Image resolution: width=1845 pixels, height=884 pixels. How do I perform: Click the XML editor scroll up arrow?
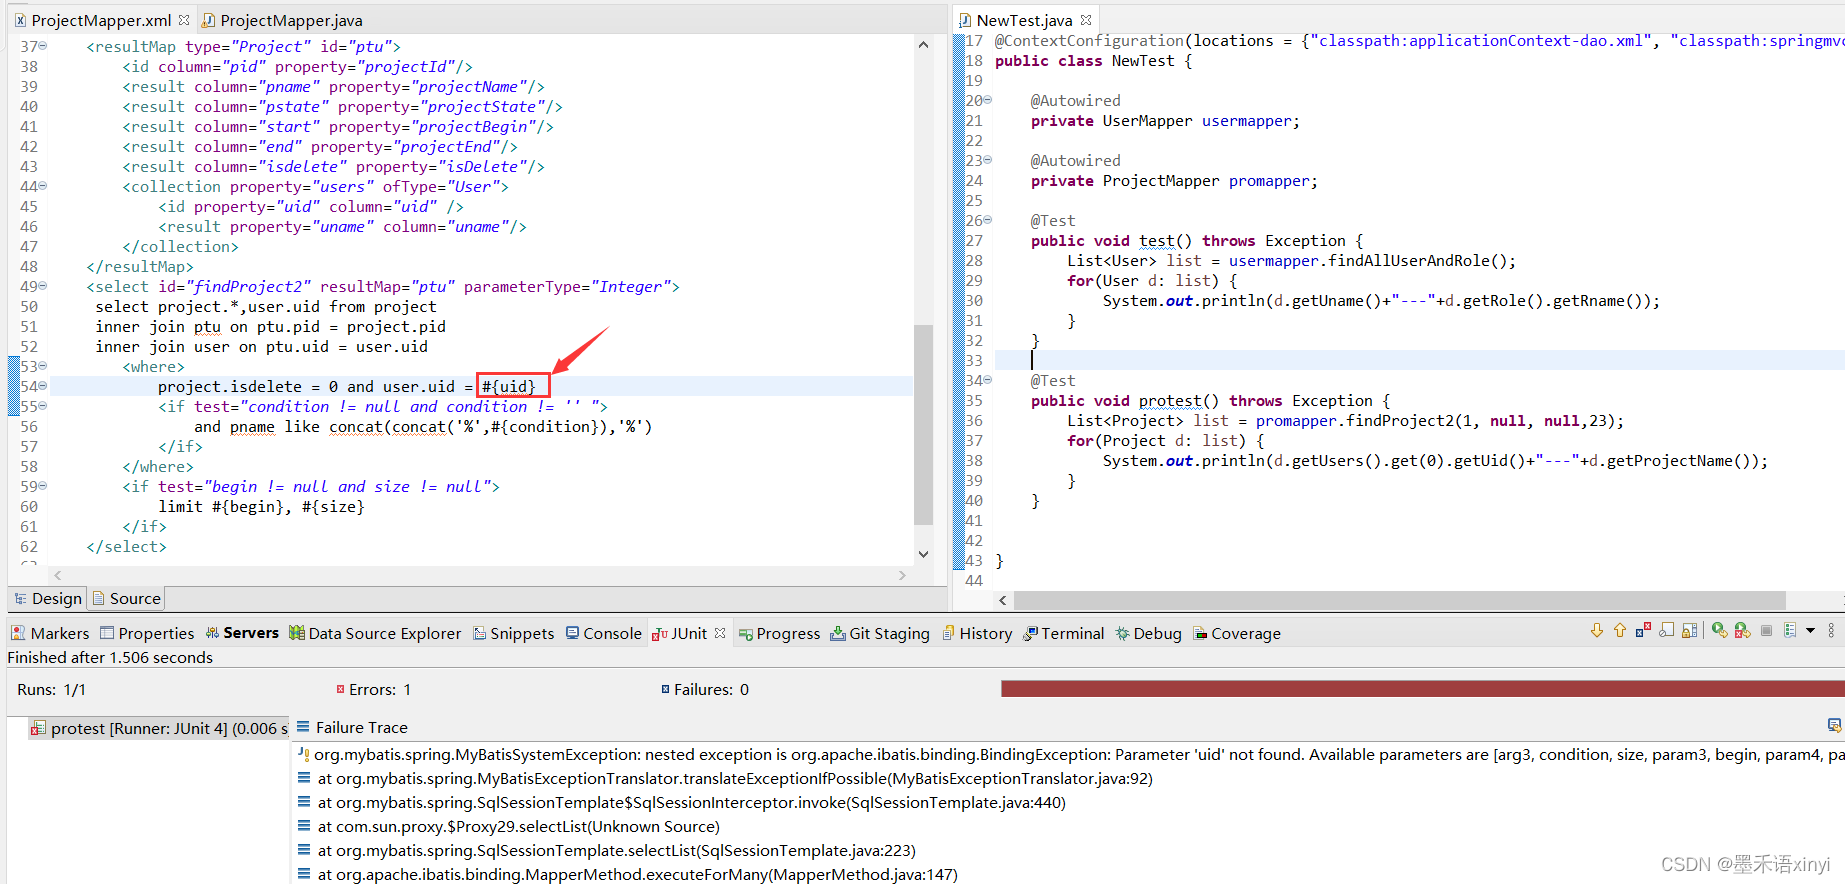(x=923, y=45)
